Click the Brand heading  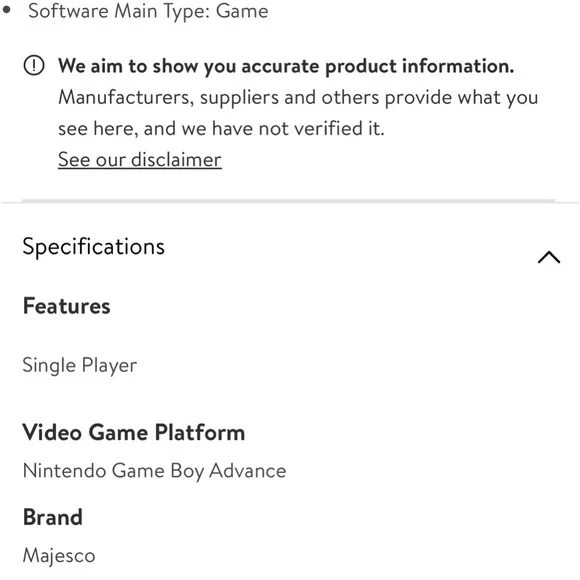(53, 517)
